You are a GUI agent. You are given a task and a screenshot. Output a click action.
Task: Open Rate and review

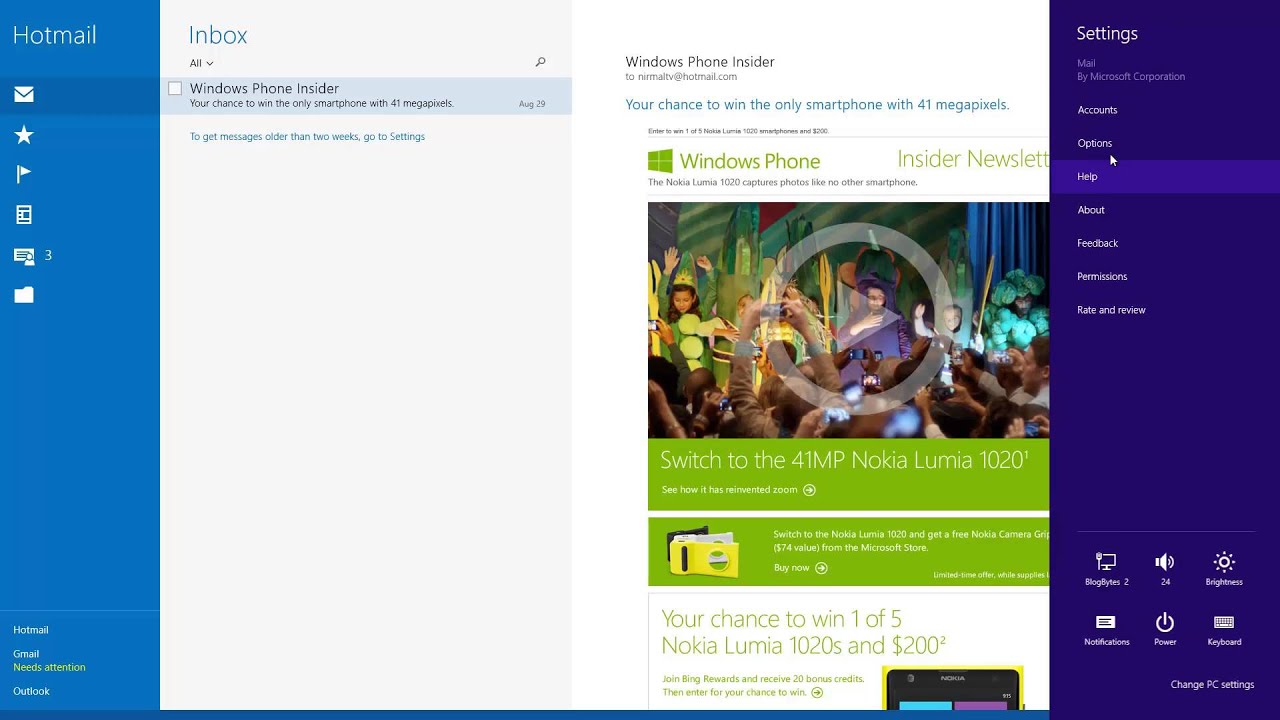point(1111,310)
